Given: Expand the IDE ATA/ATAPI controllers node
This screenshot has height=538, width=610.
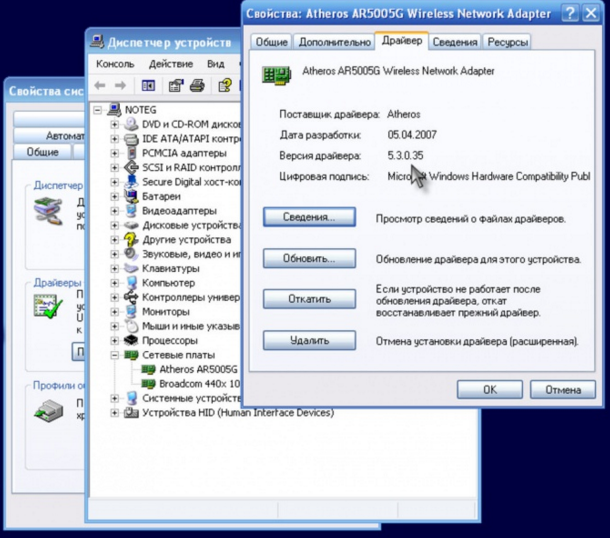Looking at the screenshot, I should 114,139.
